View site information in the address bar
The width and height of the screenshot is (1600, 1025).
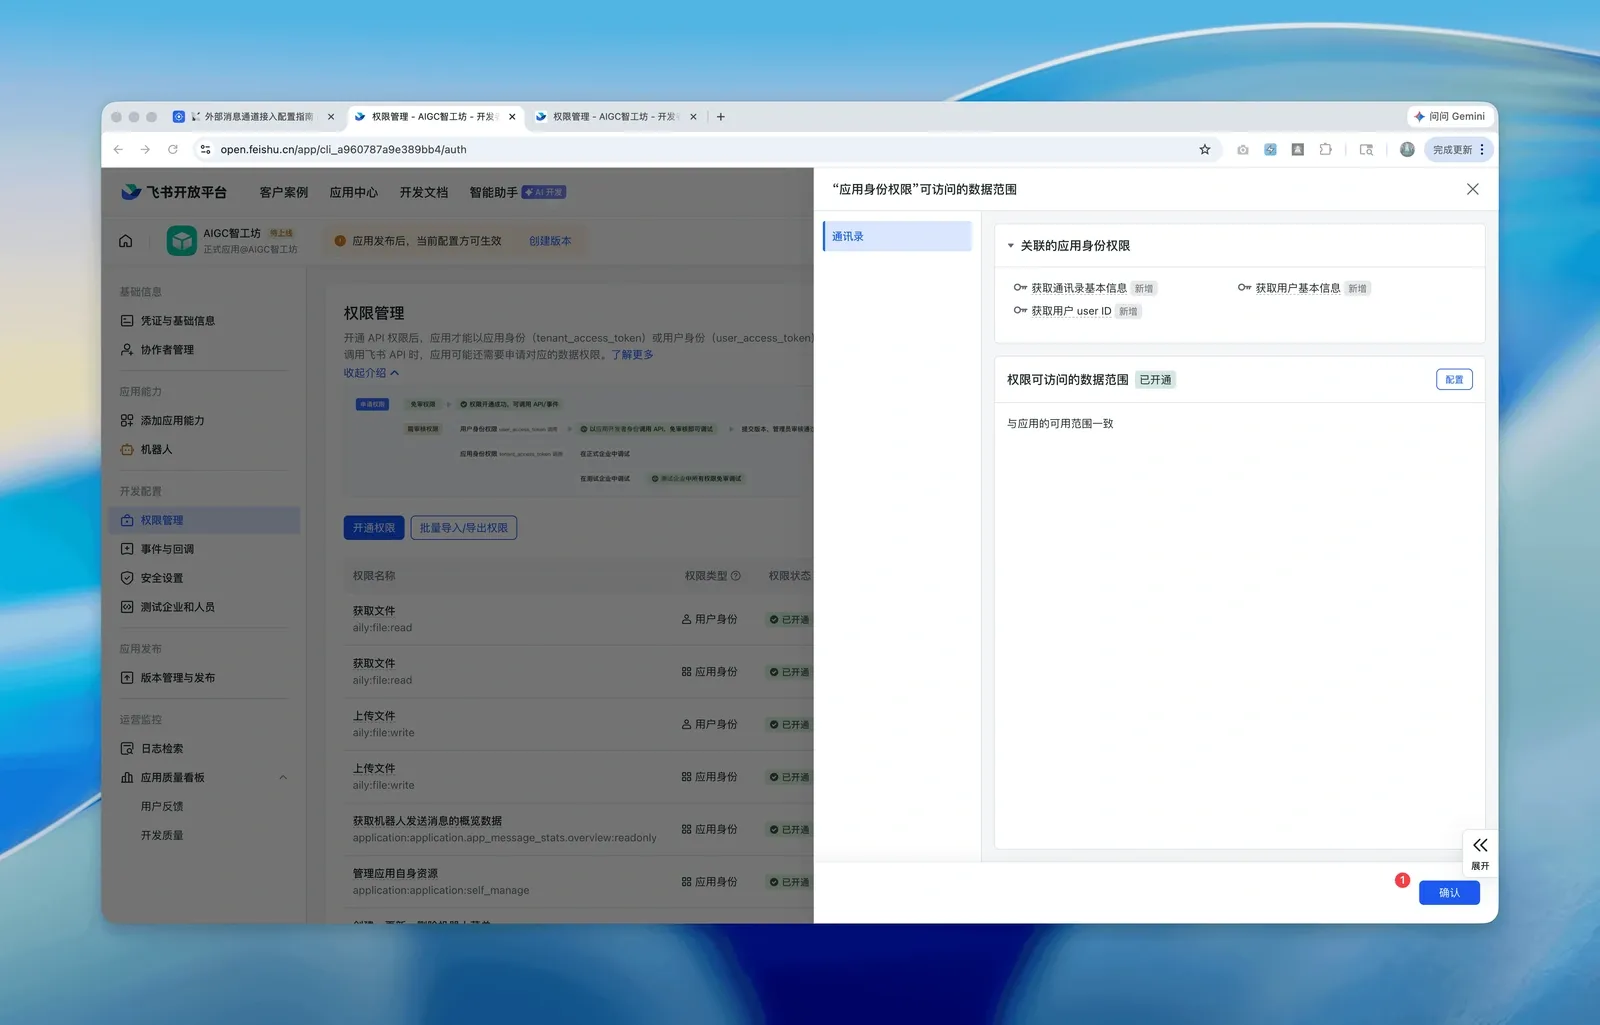205,149
